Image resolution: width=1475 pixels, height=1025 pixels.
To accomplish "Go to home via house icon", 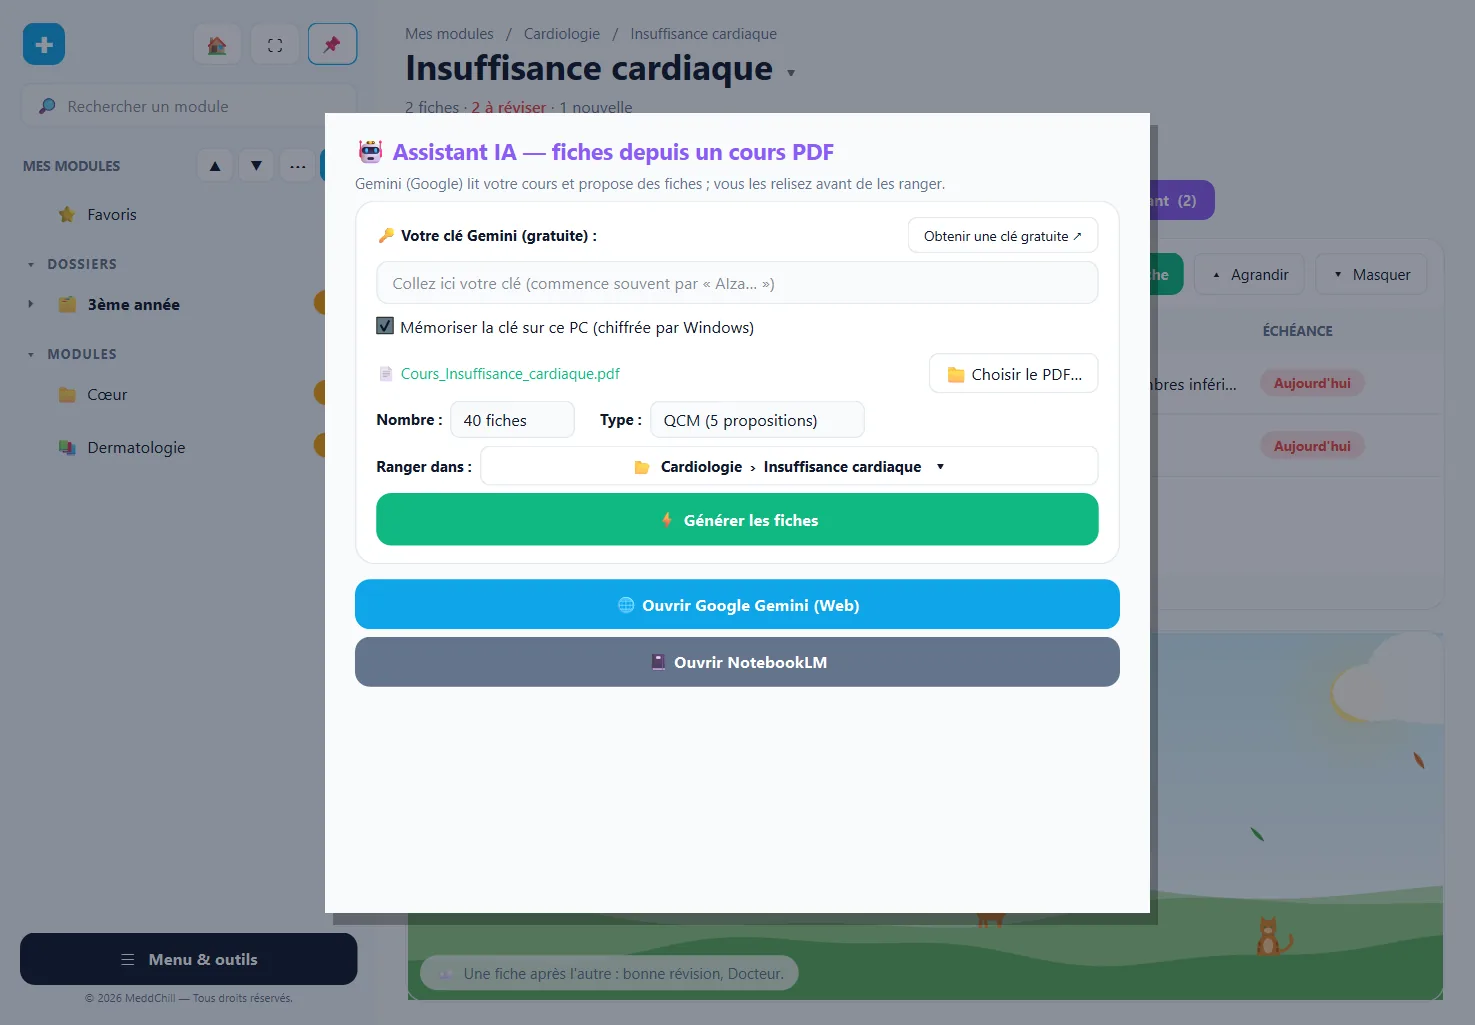I will 217,45.
